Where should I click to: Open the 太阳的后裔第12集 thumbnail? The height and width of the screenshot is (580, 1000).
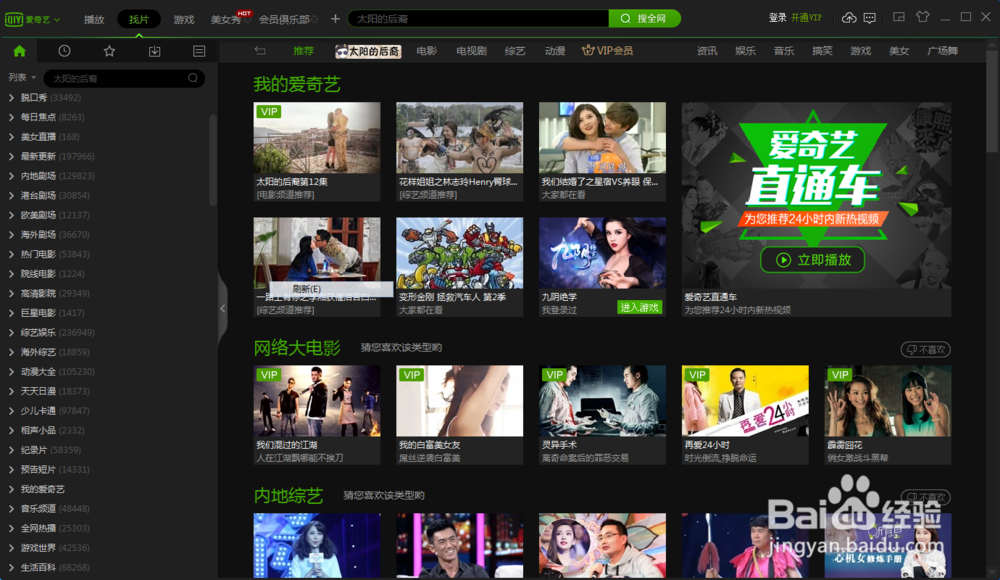317,137
